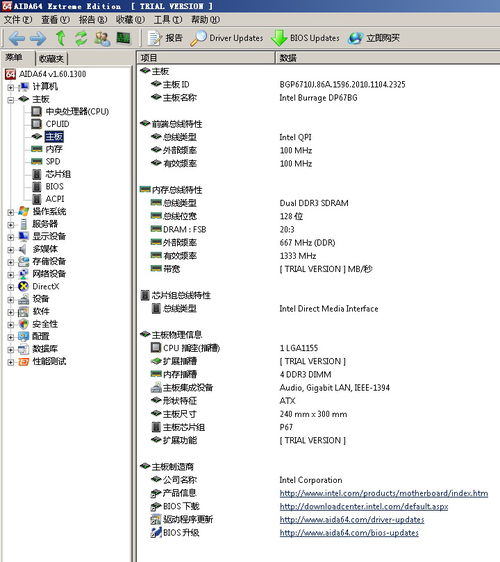Expand the 操作系统 tree node
Viewport: 500px width, 562px height.
point(11,212)
